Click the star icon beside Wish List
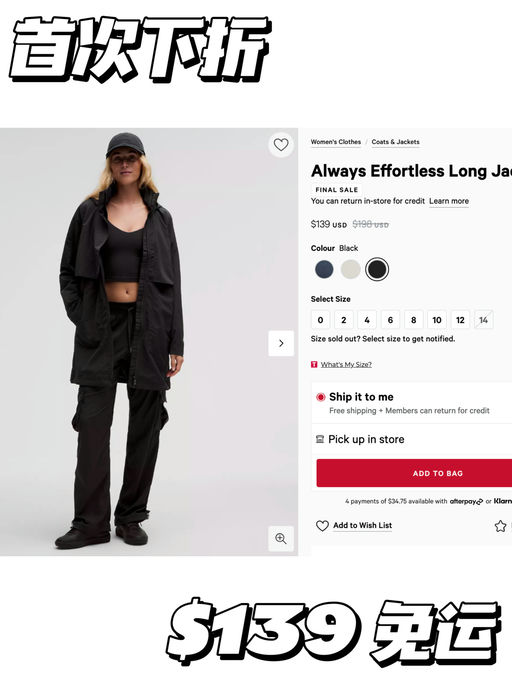This screenshot has height=682, width=512. coord(501,526)
